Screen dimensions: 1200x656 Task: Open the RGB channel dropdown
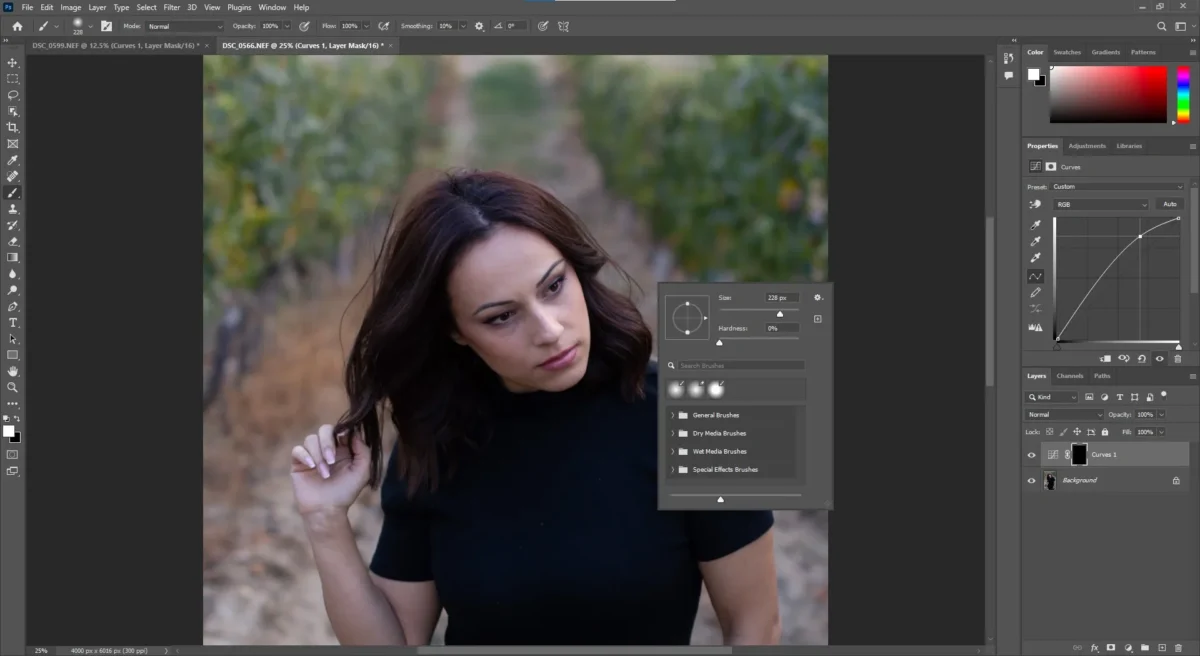(1101, 204)
